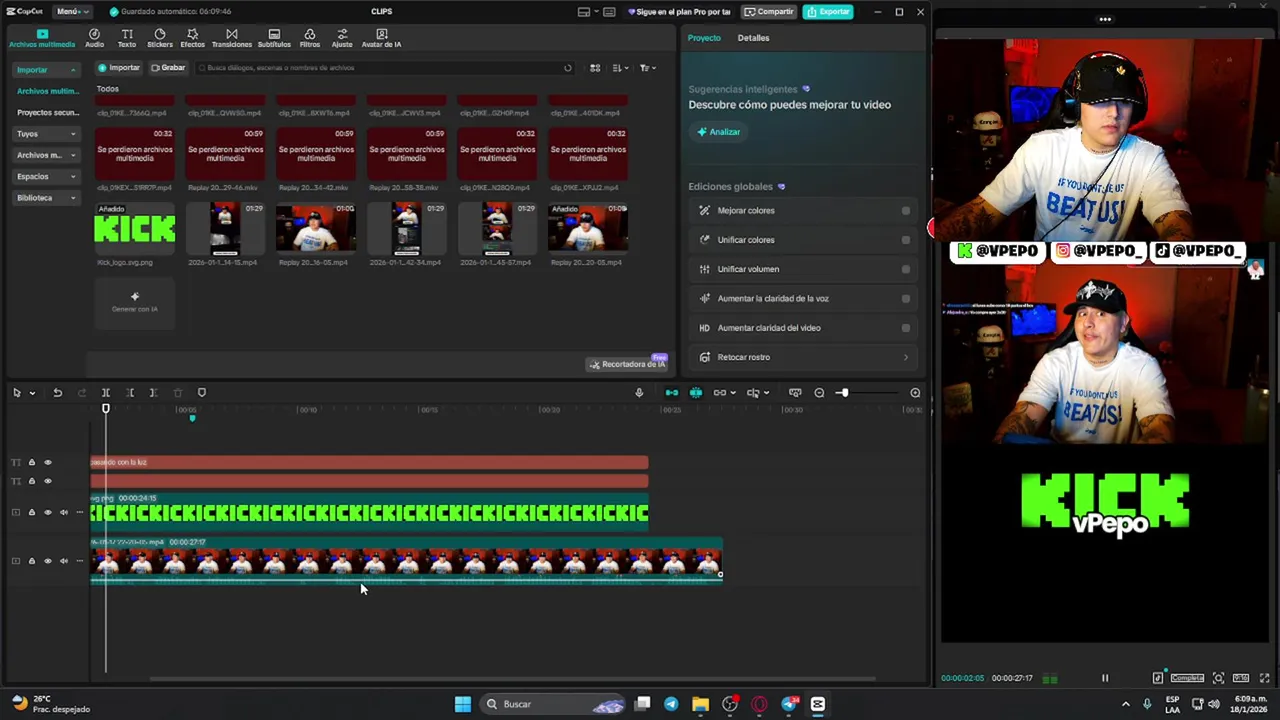Expand Retocar rostro options
The height and width of the screenshot is (720, 1280).
[x=906, y=357]
